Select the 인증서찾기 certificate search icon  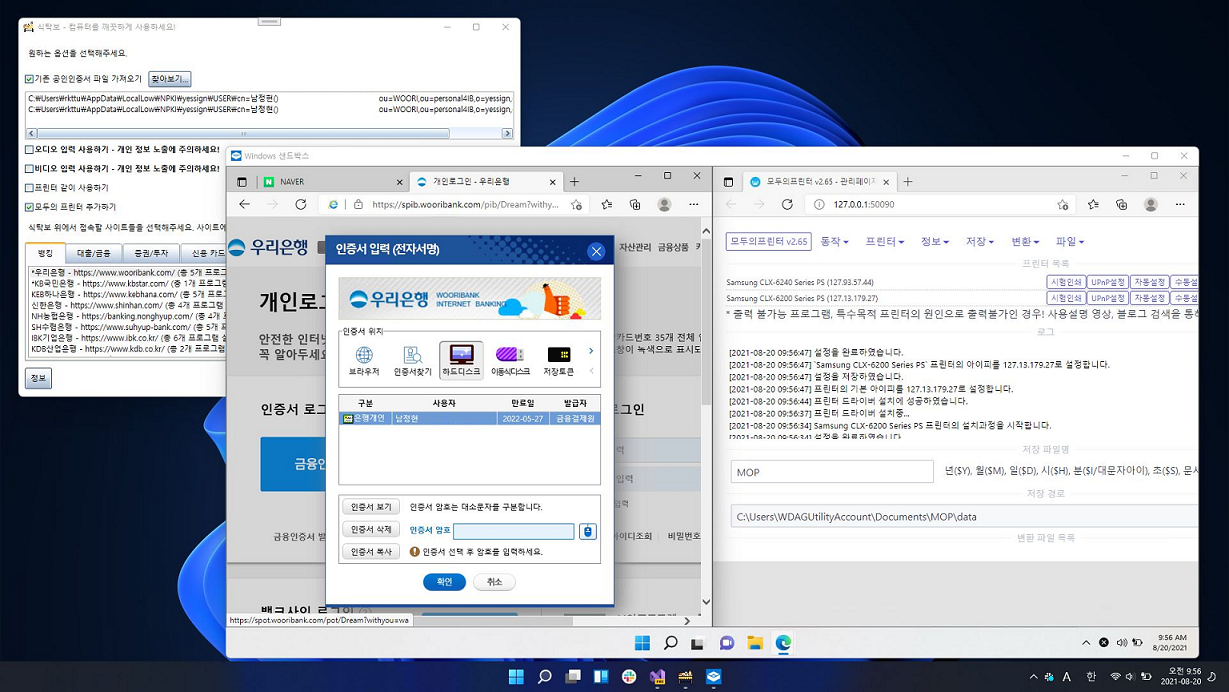(x=412, y=361)
